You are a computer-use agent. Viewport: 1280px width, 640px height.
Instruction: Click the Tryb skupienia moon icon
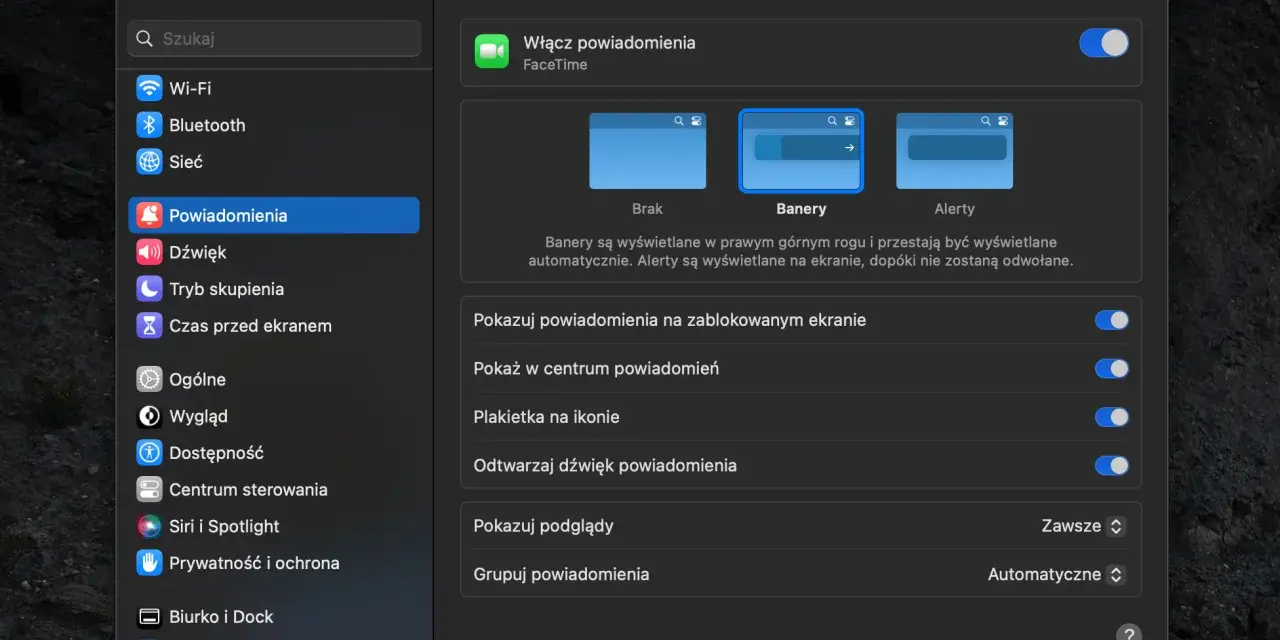pyautogui.click(x=149, y=289)
